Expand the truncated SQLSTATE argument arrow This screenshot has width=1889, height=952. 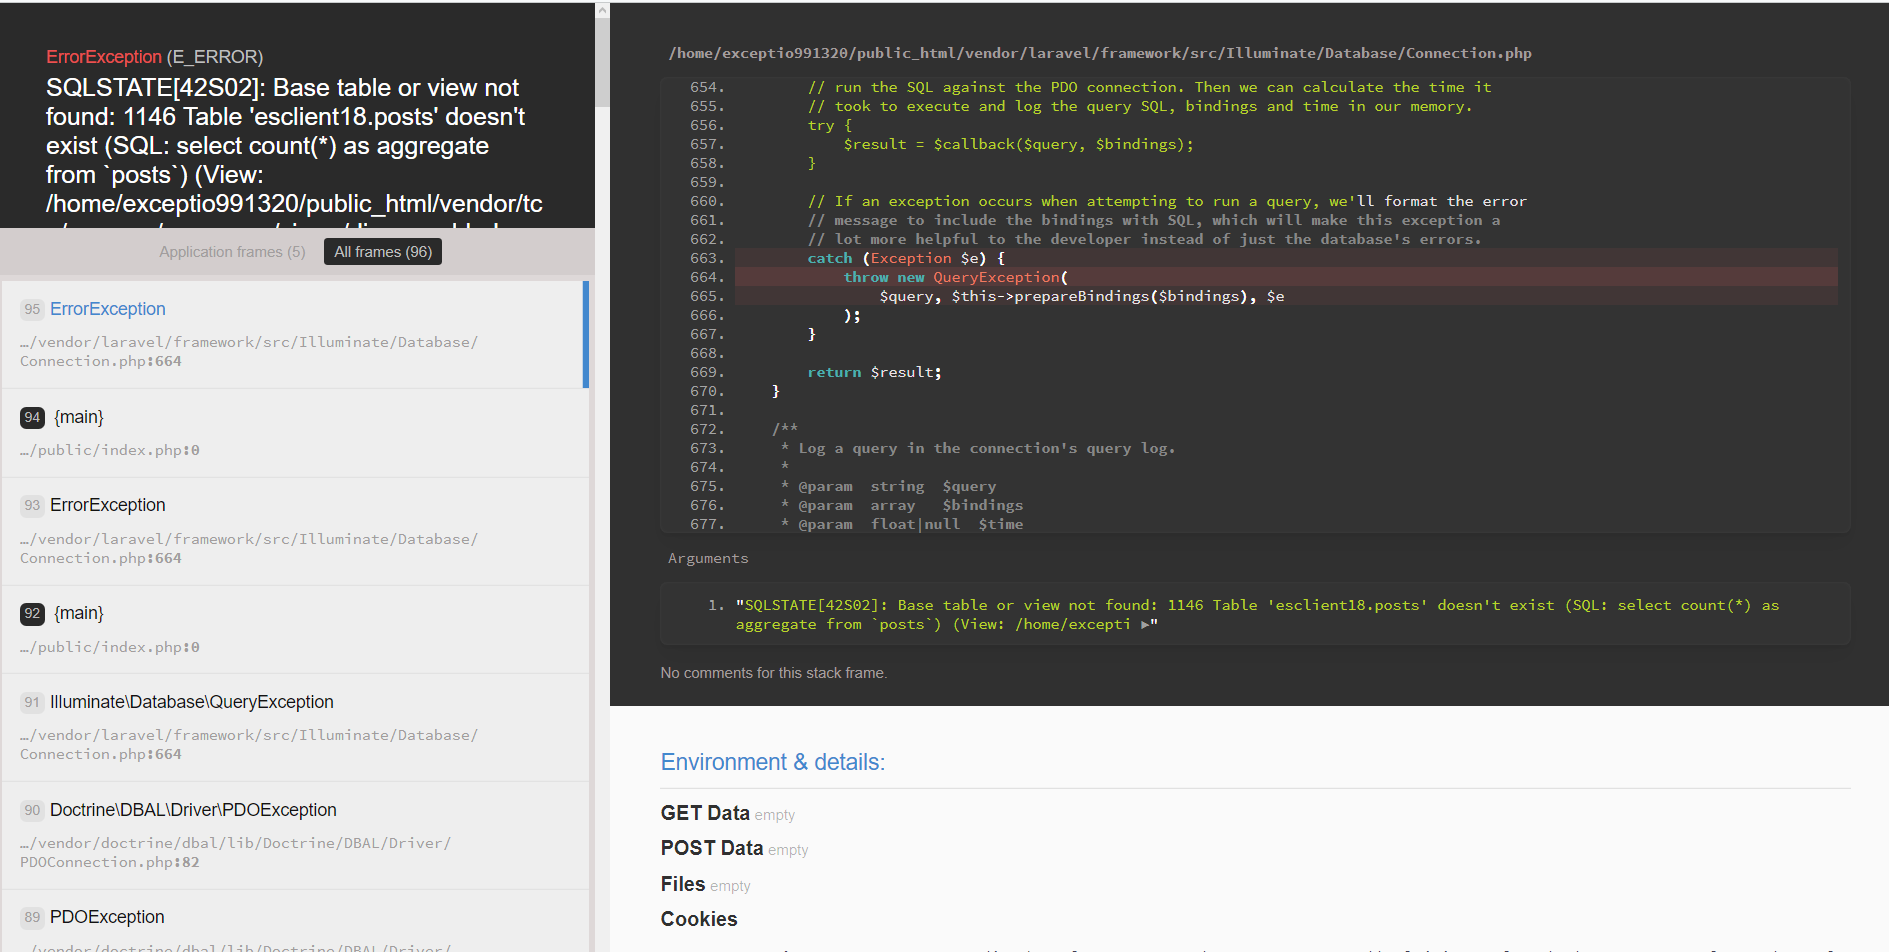tap(1143, 623)
